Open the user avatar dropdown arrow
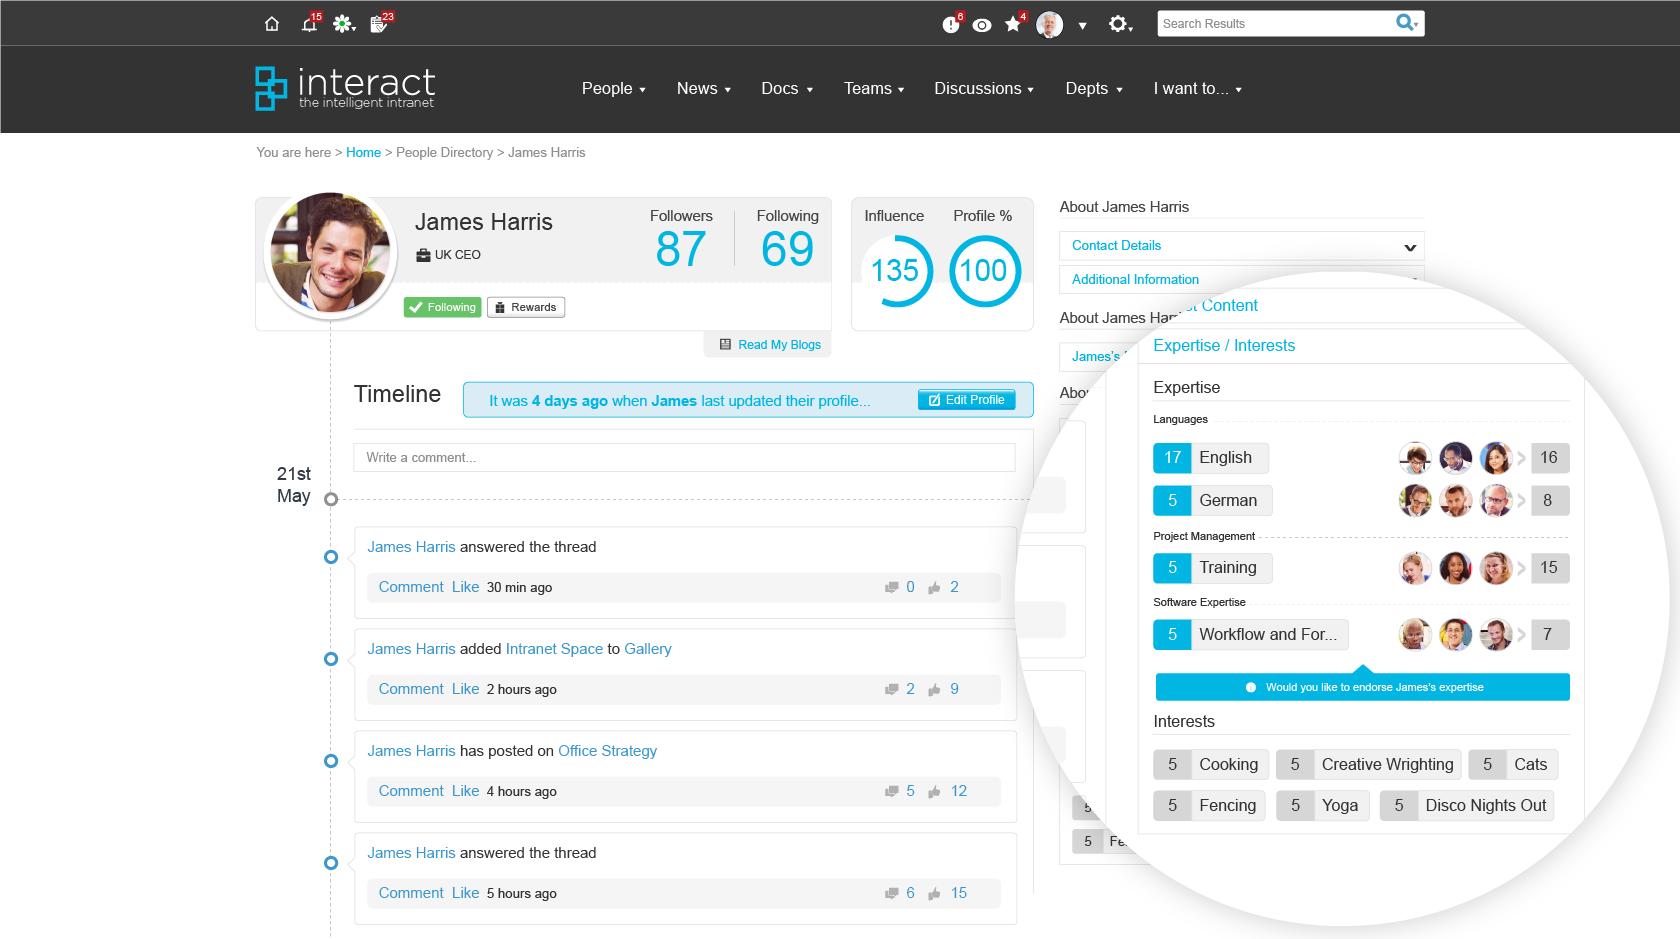Screen dimensions: 1680x939 click(x=1082, y=26)
